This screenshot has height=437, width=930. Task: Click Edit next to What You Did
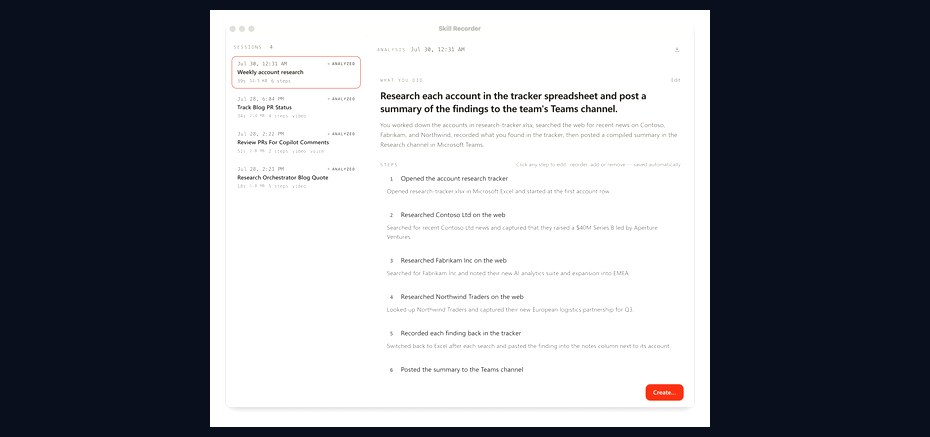click(x=676, y=80)
